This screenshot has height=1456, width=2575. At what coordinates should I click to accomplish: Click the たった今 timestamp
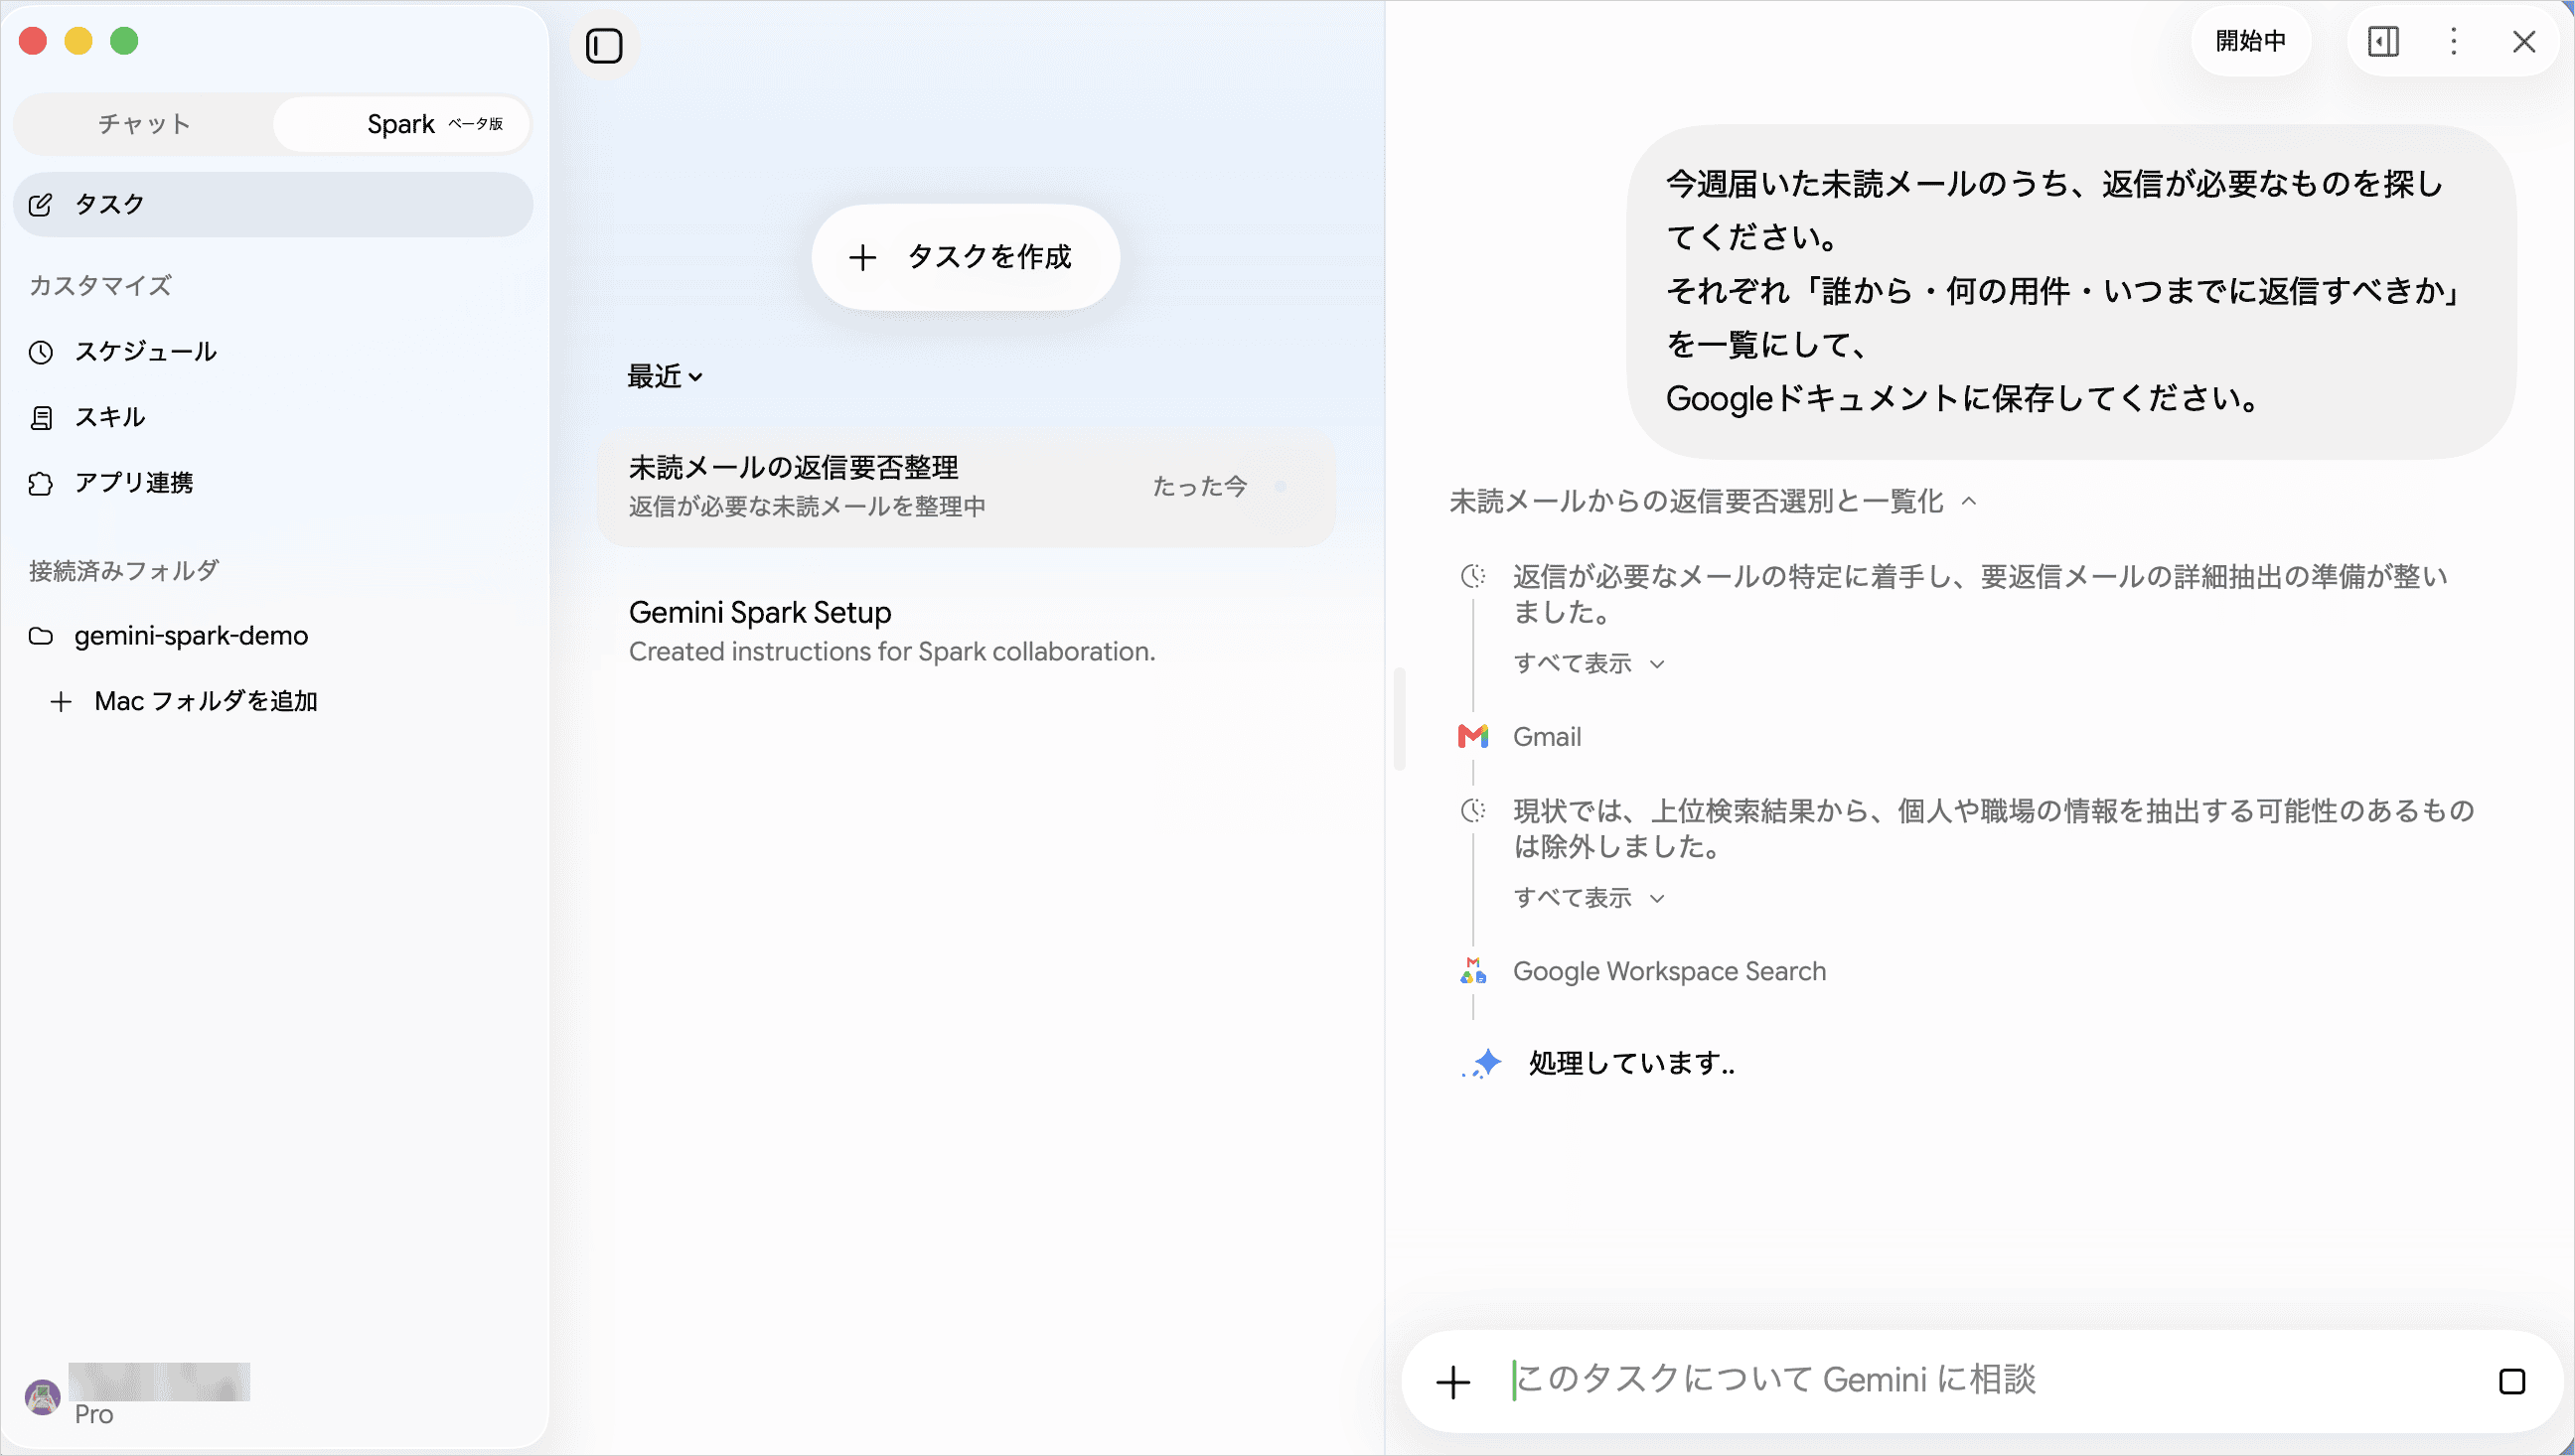point(1199,487)
